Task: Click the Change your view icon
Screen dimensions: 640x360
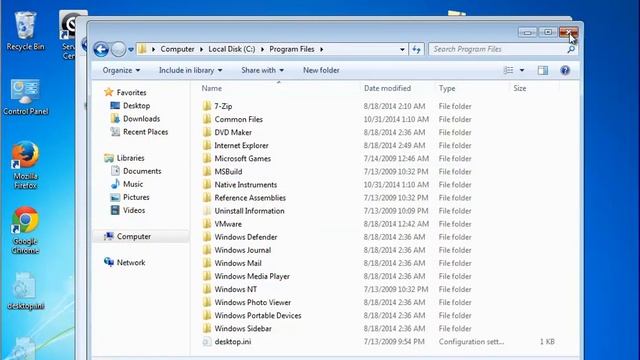Action: tap(509, 70)
